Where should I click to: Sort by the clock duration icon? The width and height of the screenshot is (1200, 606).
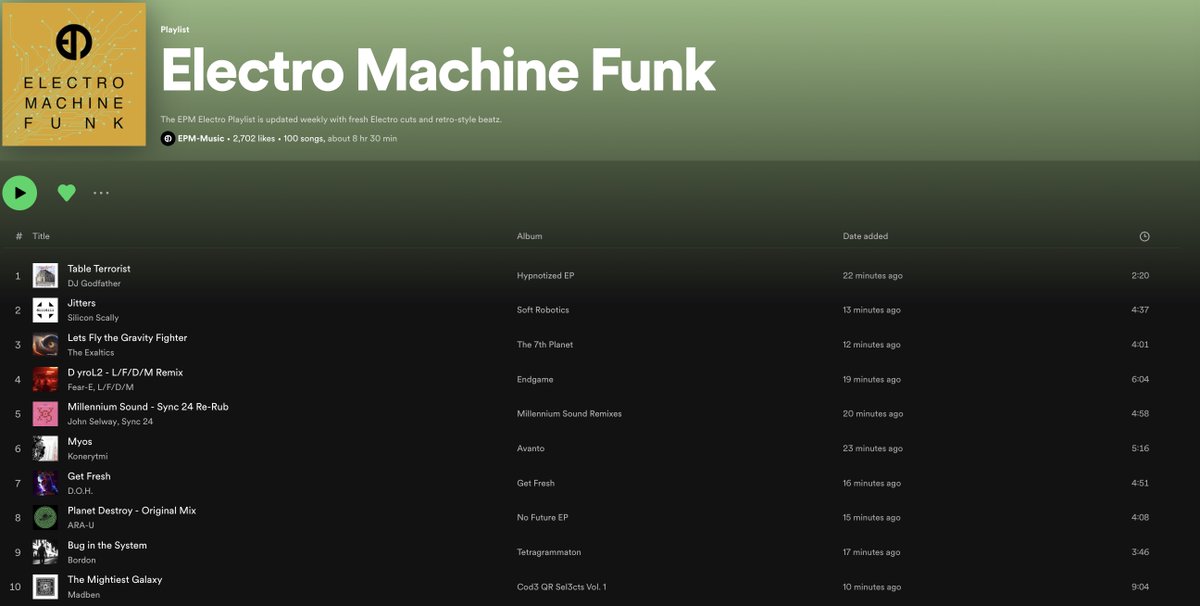click(1144, 236)
